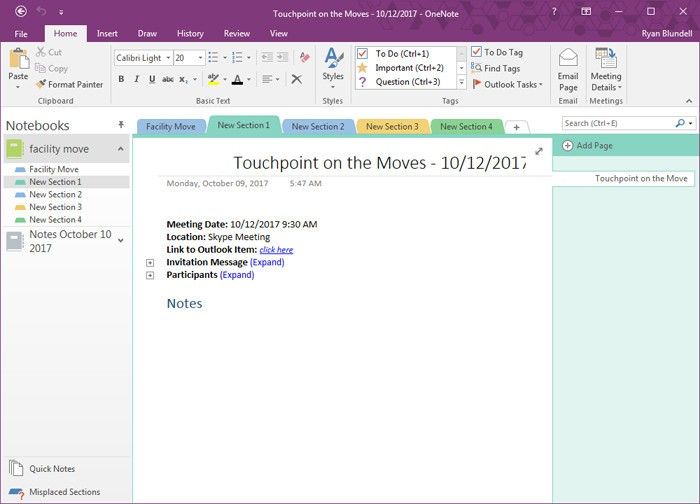The width and height of the screenshot is (700, 504).
Task: Click Email Page envelope button
Action: tap(568, 69)
